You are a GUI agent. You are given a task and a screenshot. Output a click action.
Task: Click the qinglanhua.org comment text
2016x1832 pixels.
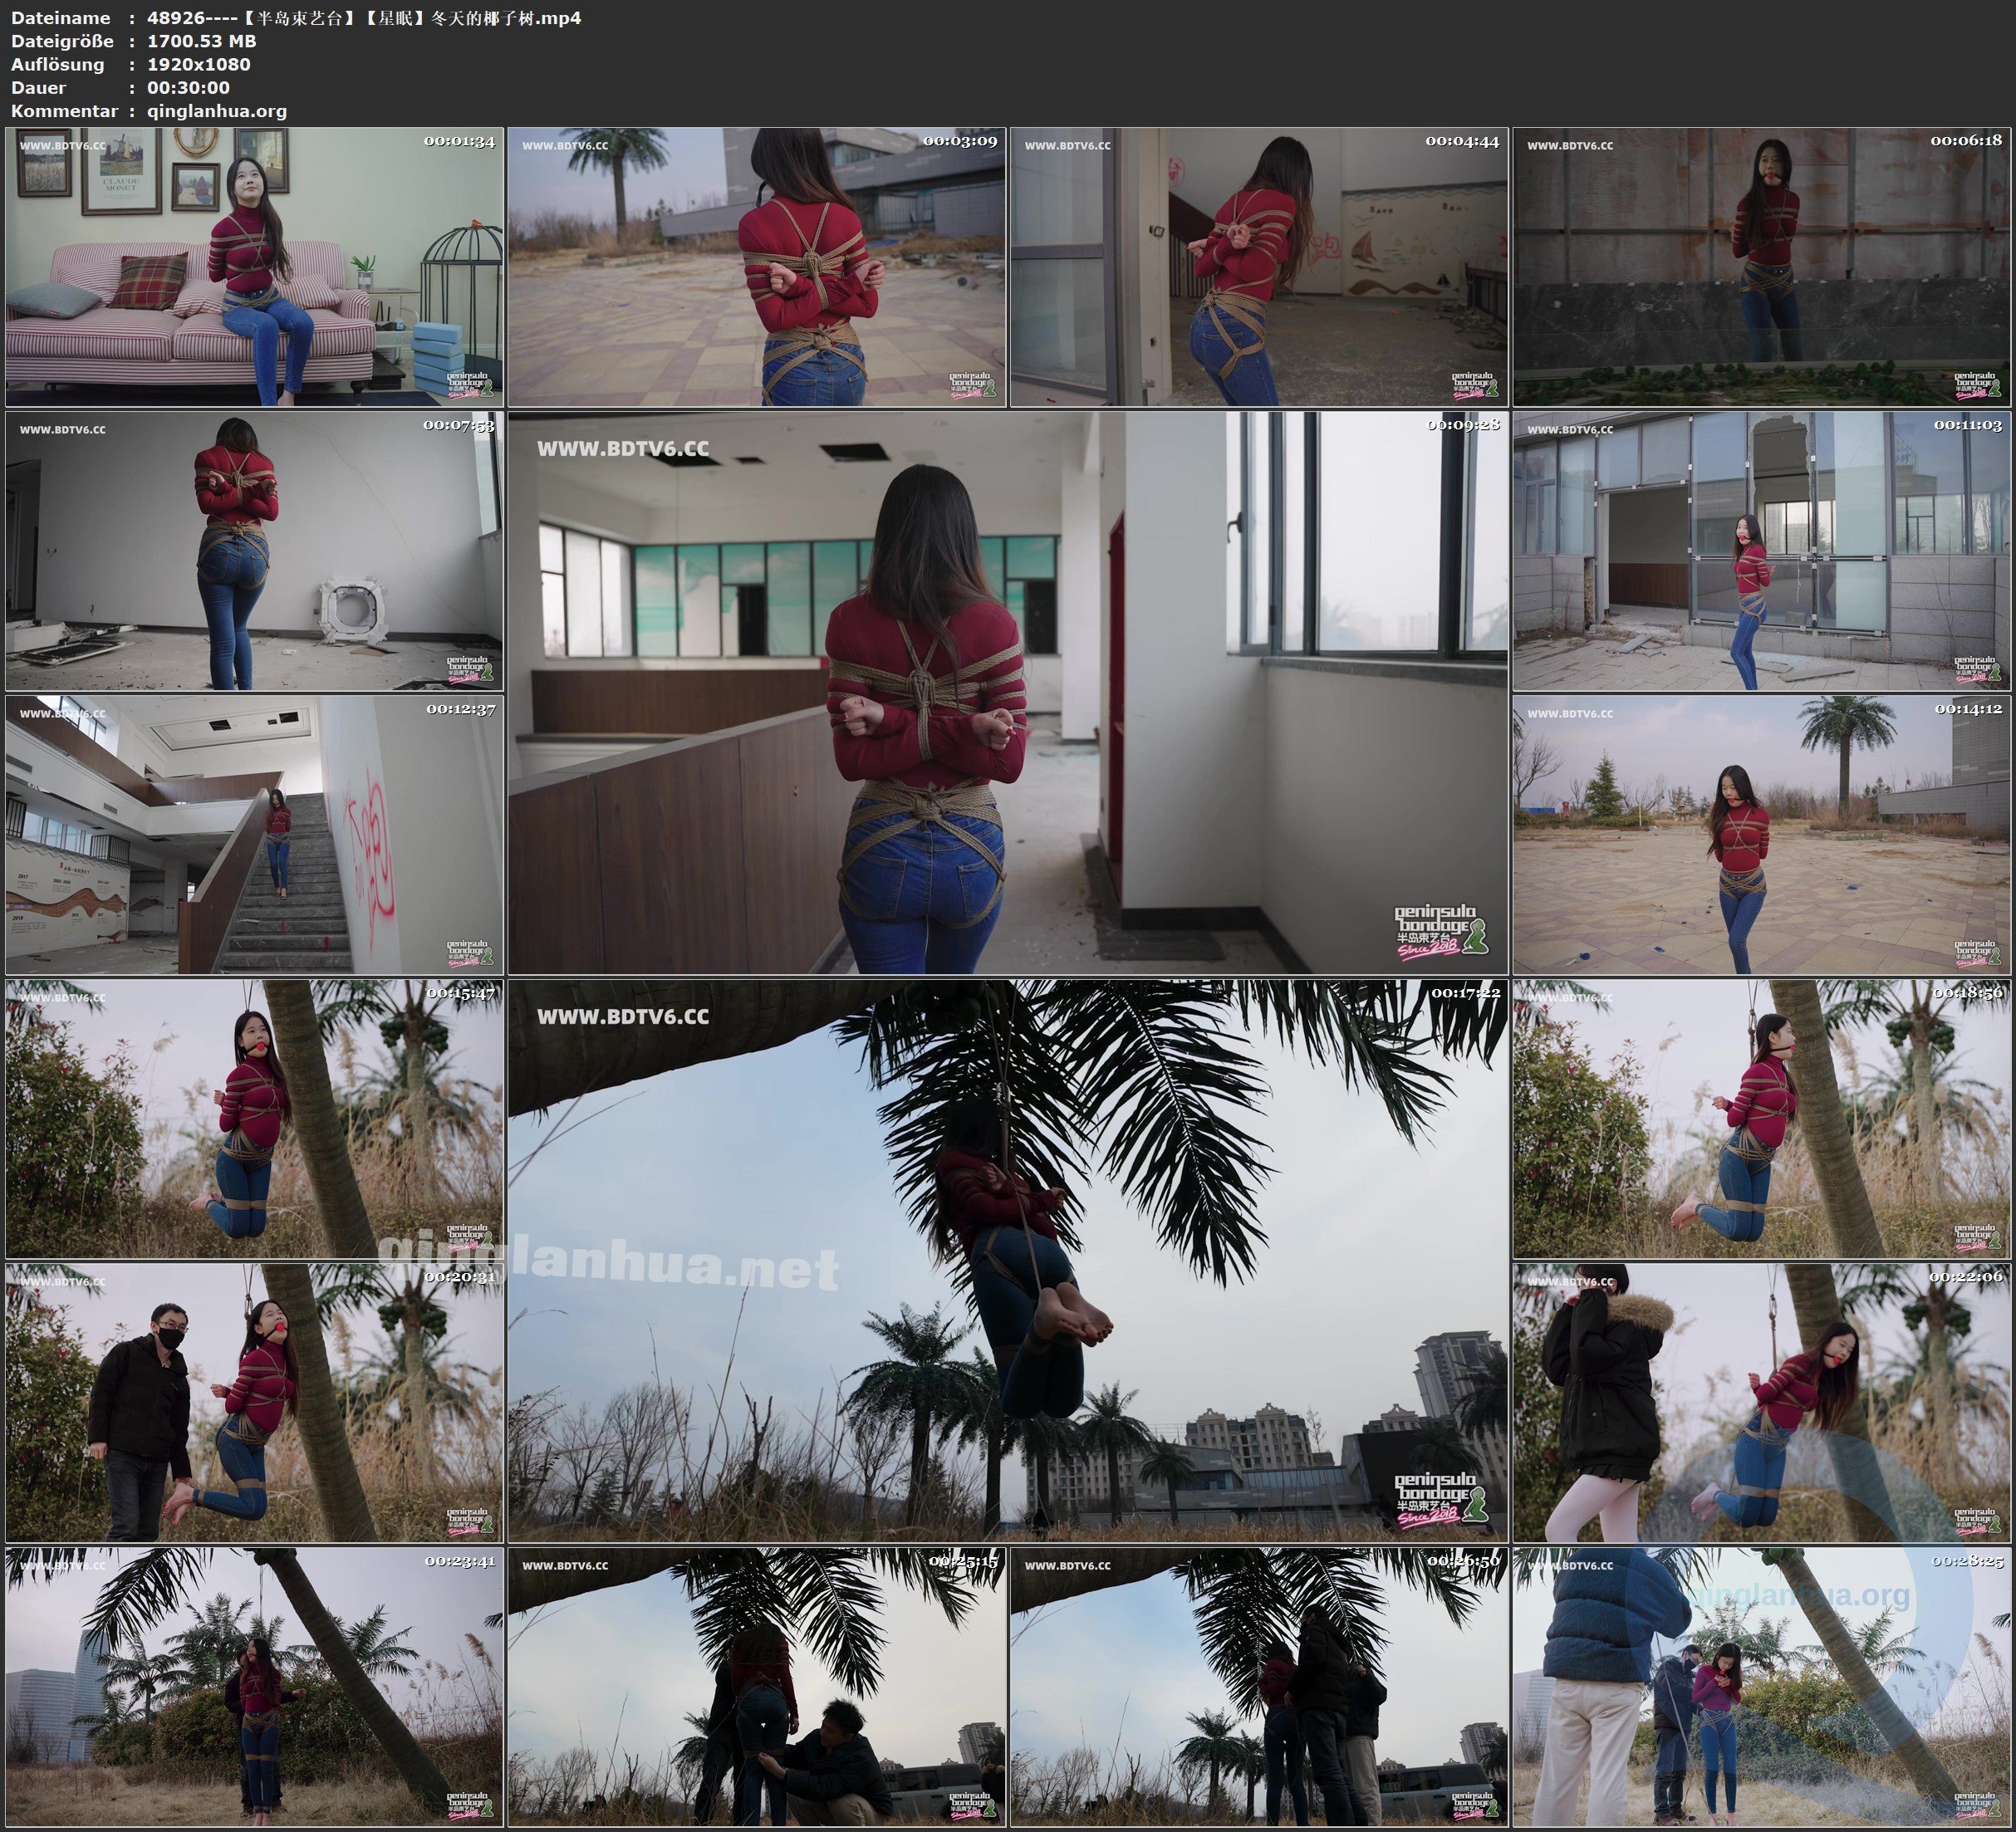(217, 111)
